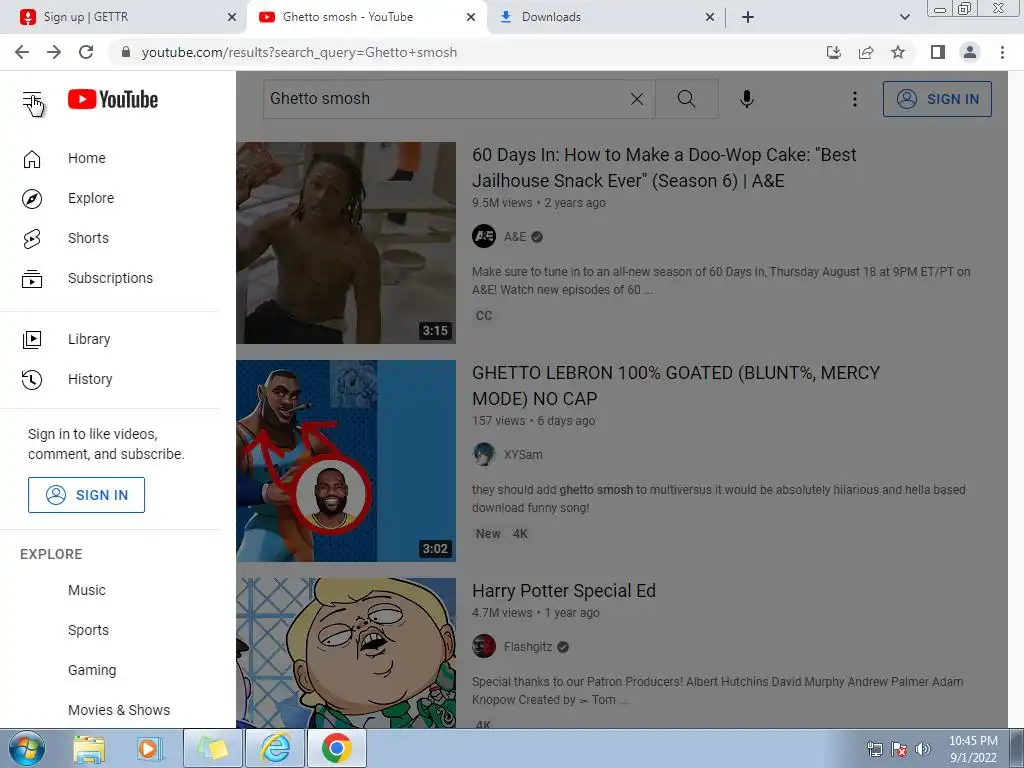Bookmark this page with star

click(898, 52)
